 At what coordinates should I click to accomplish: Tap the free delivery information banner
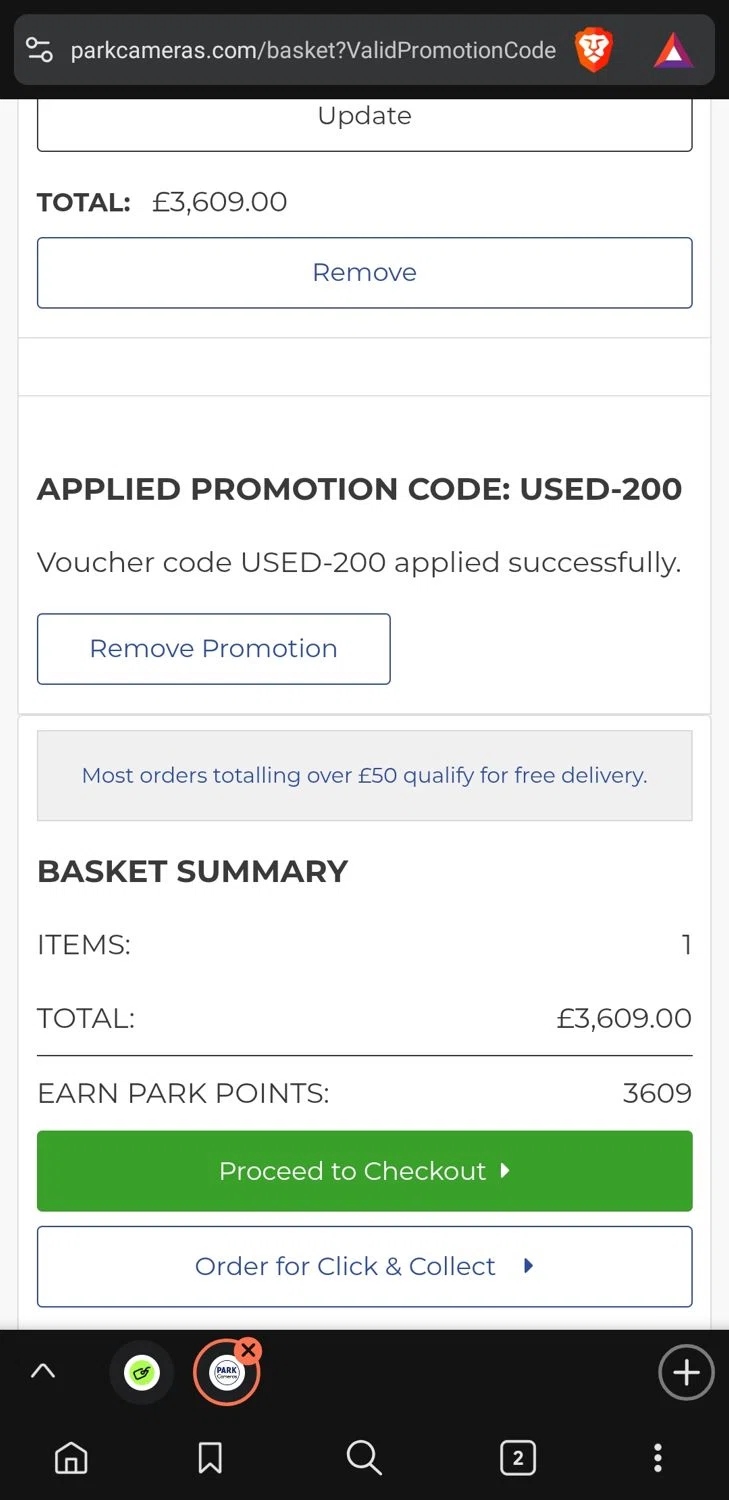coord(364,775)
